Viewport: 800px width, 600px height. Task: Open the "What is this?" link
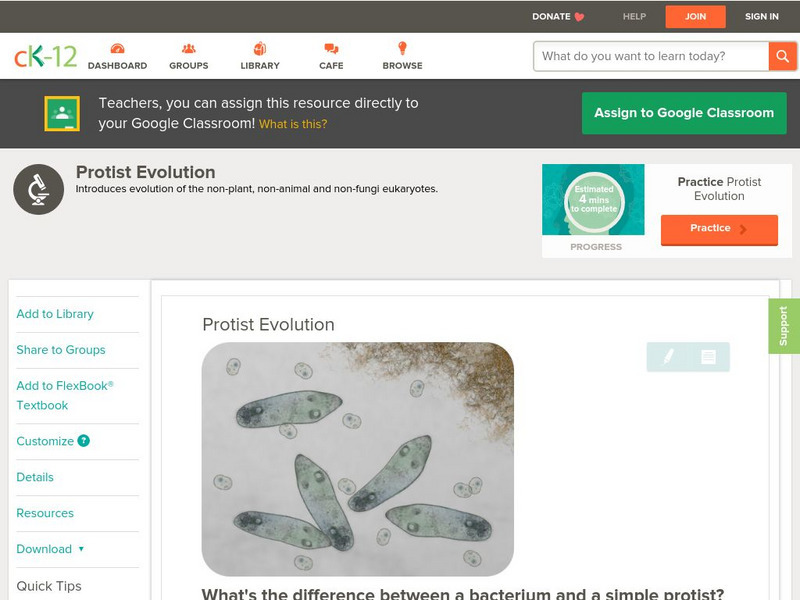coord(293,125)
